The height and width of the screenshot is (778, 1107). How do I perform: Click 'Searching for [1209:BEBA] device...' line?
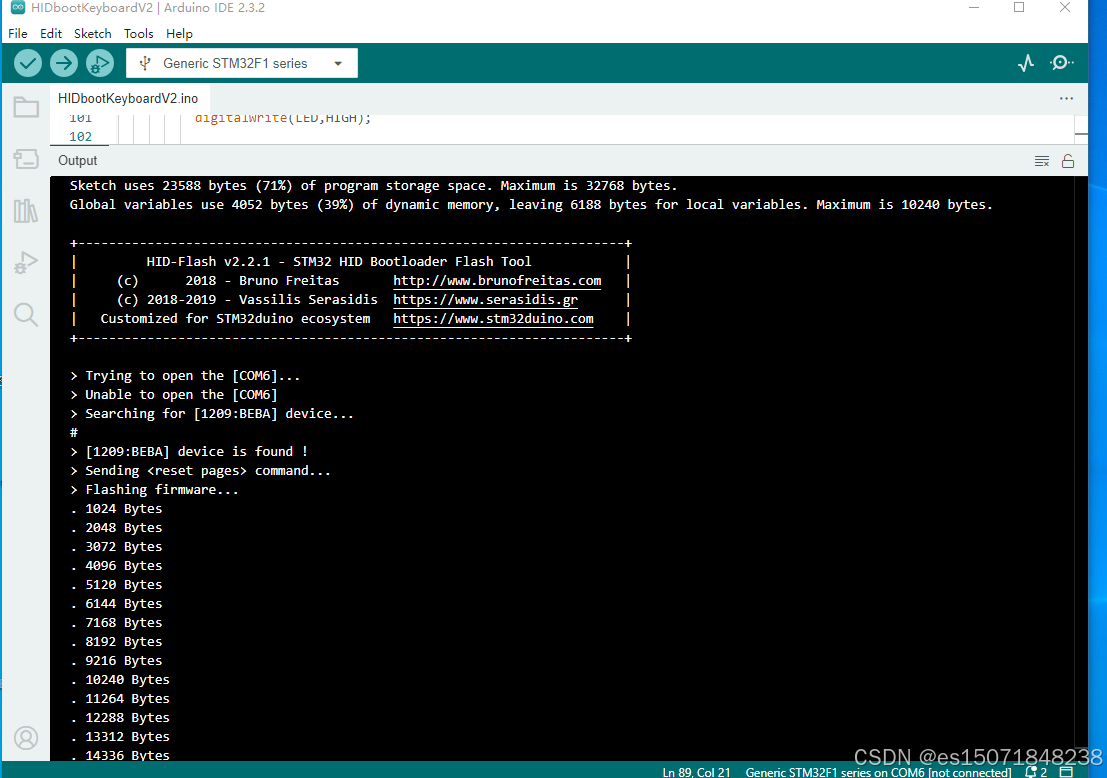[x=212, y=414]
